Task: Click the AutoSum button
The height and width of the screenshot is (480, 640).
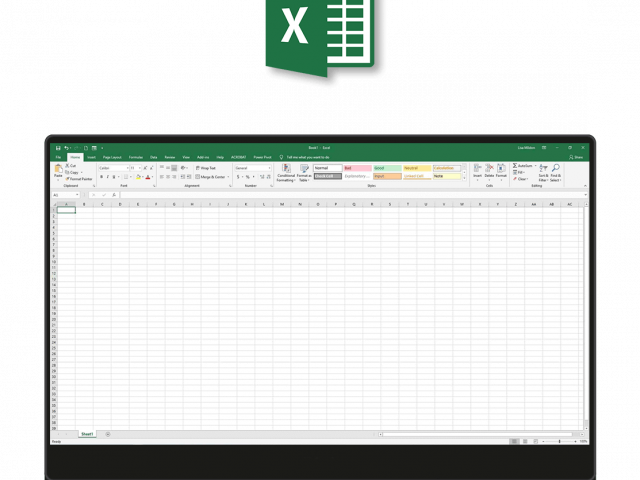Action: pos(524,166)
